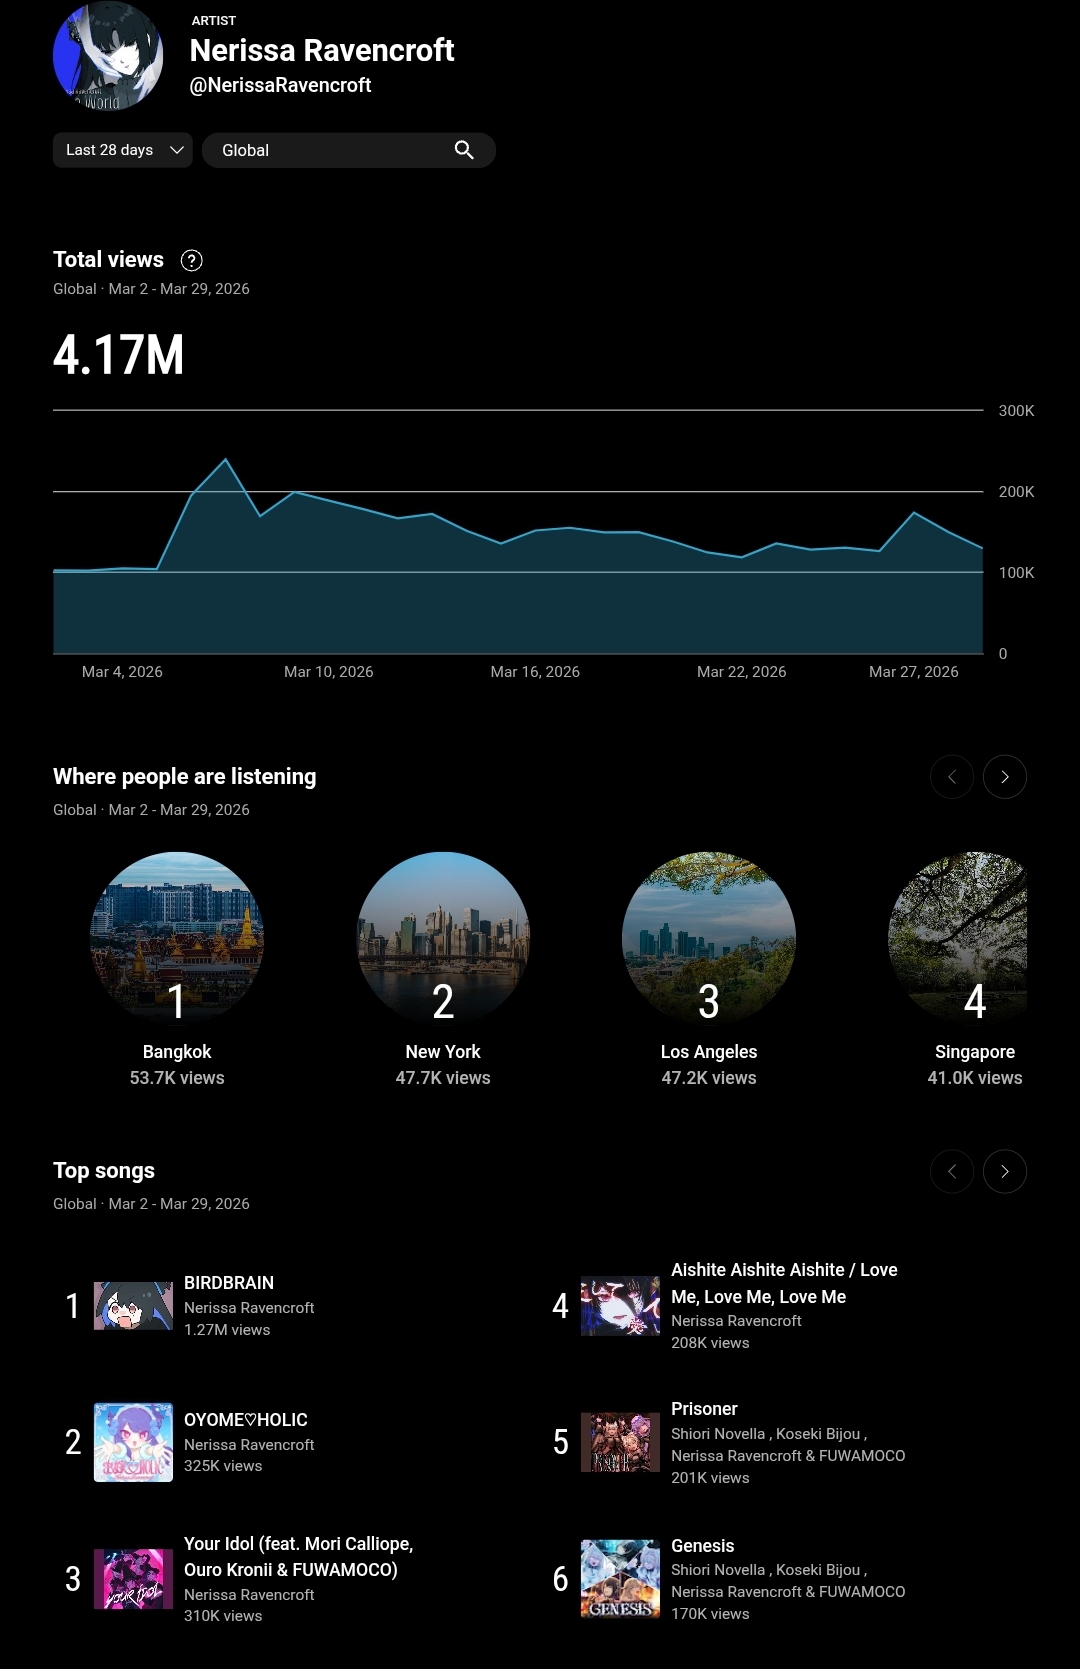Open Aishite Aishite Aishite / Love Me title

784,1283
